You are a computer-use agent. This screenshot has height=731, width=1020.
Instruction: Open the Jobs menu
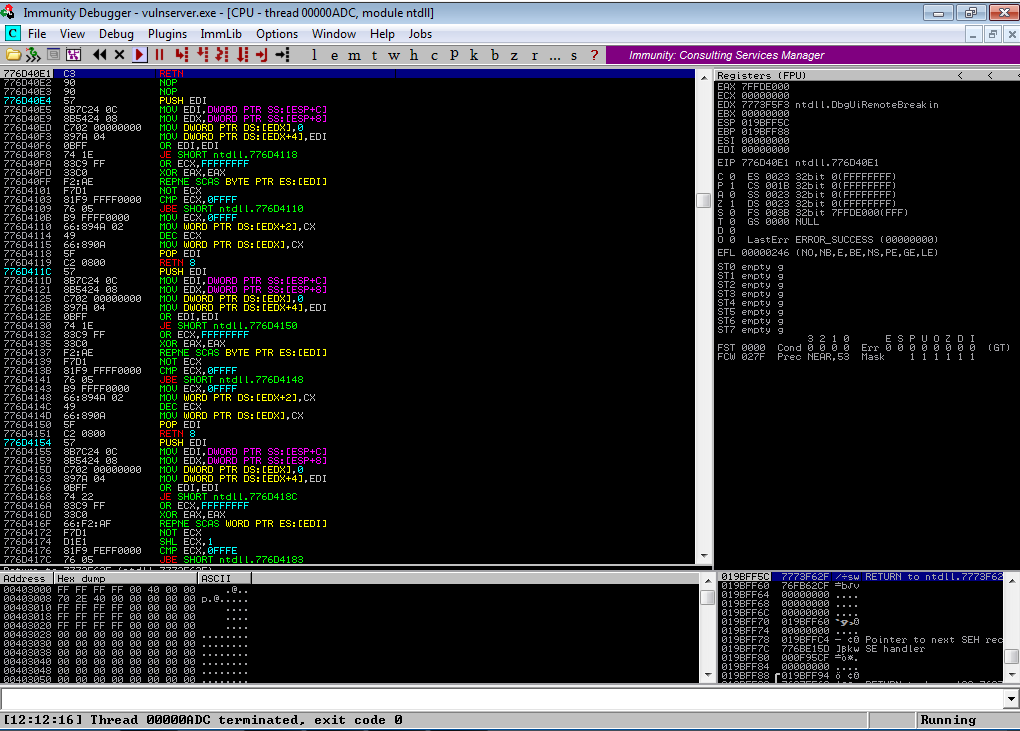click(420, 34)
